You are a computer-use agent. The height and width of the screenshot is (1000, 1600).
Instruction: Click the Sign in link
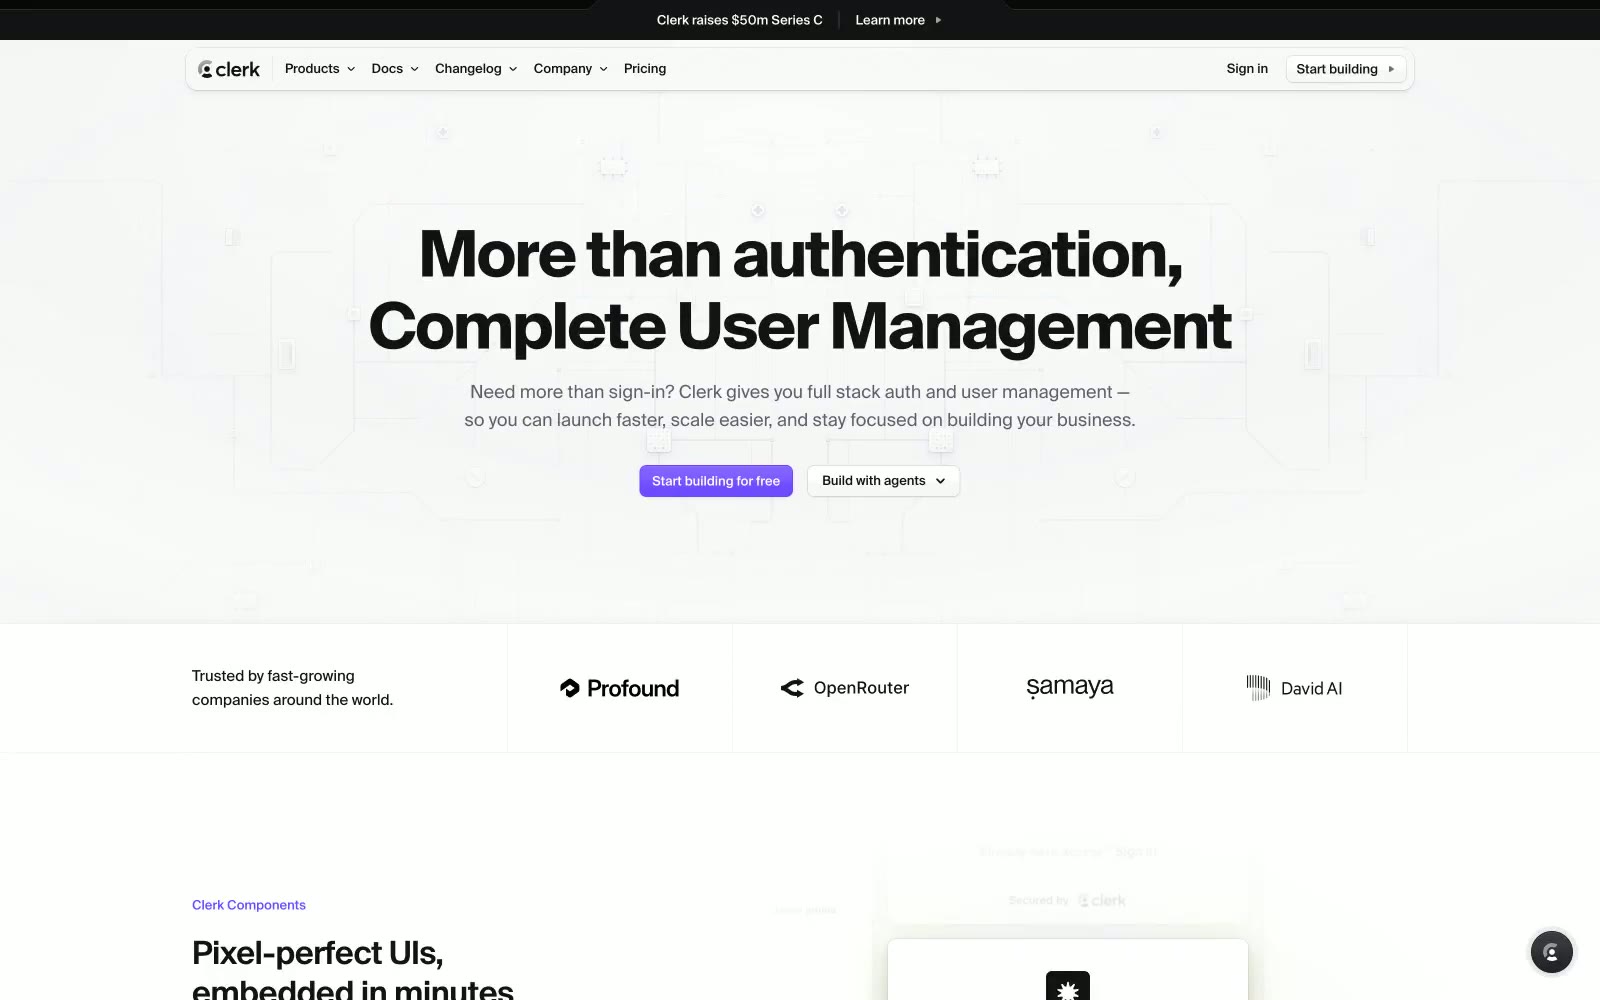pyautogui.click(x=1247, y=69)
